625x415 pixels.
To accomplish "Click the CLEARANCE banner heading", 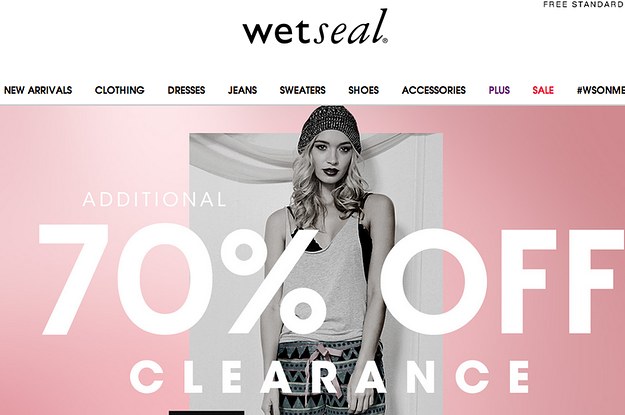I will point(330,376).
